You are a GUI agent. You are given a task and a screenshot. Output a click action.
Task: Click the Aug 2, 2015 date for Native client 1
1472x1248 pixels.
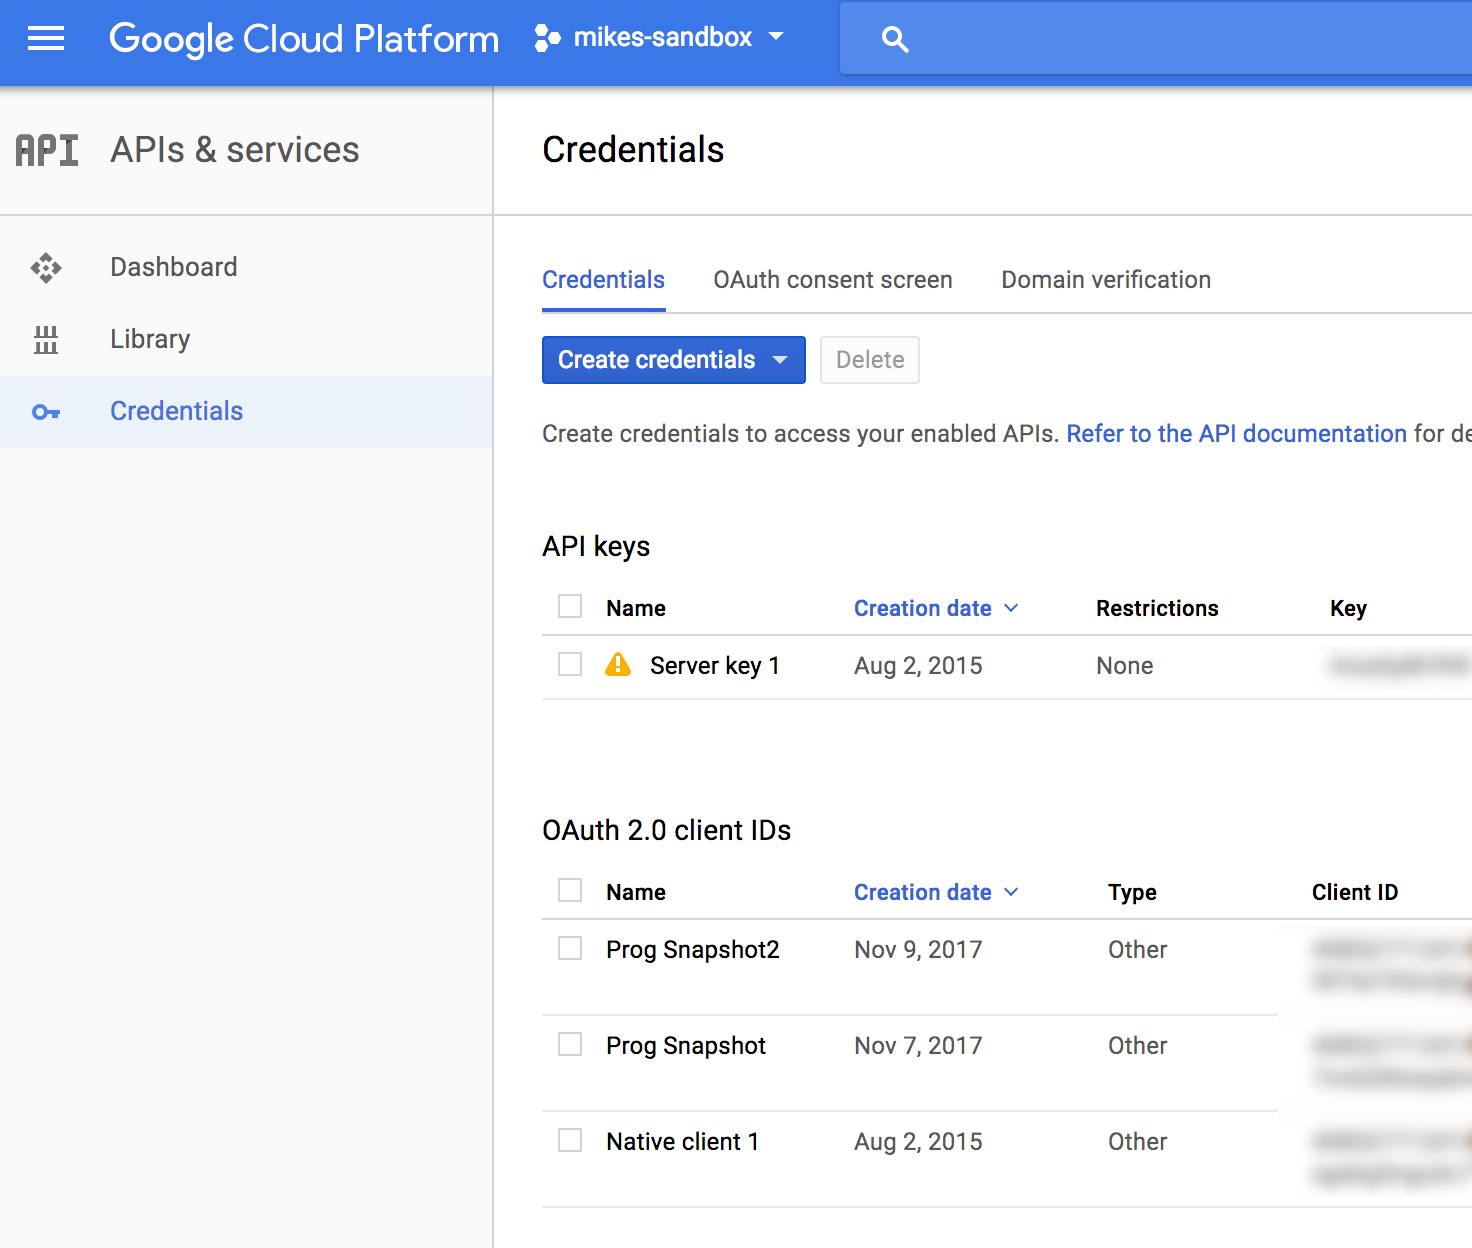click(x=918, y=1142)
